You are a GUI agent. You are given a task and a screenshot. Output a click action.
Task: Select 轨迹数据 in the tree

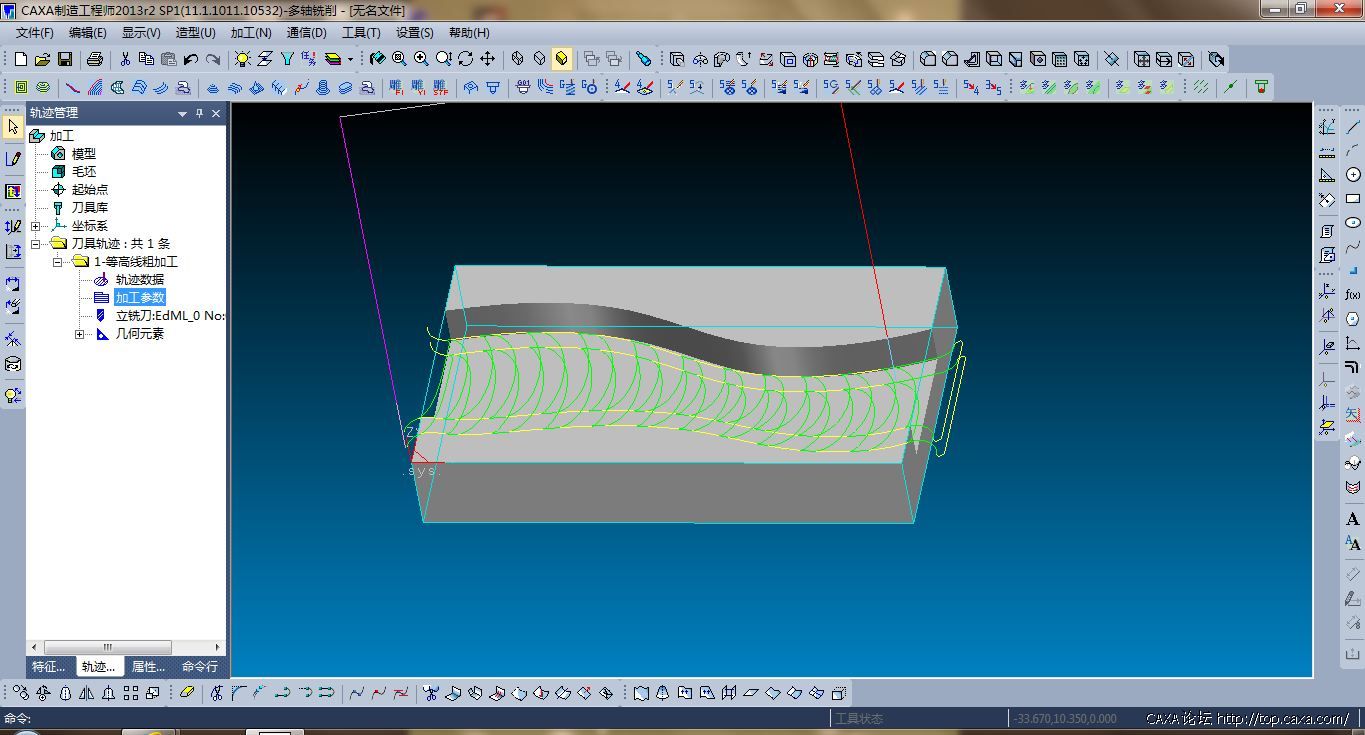click(139, 280)
